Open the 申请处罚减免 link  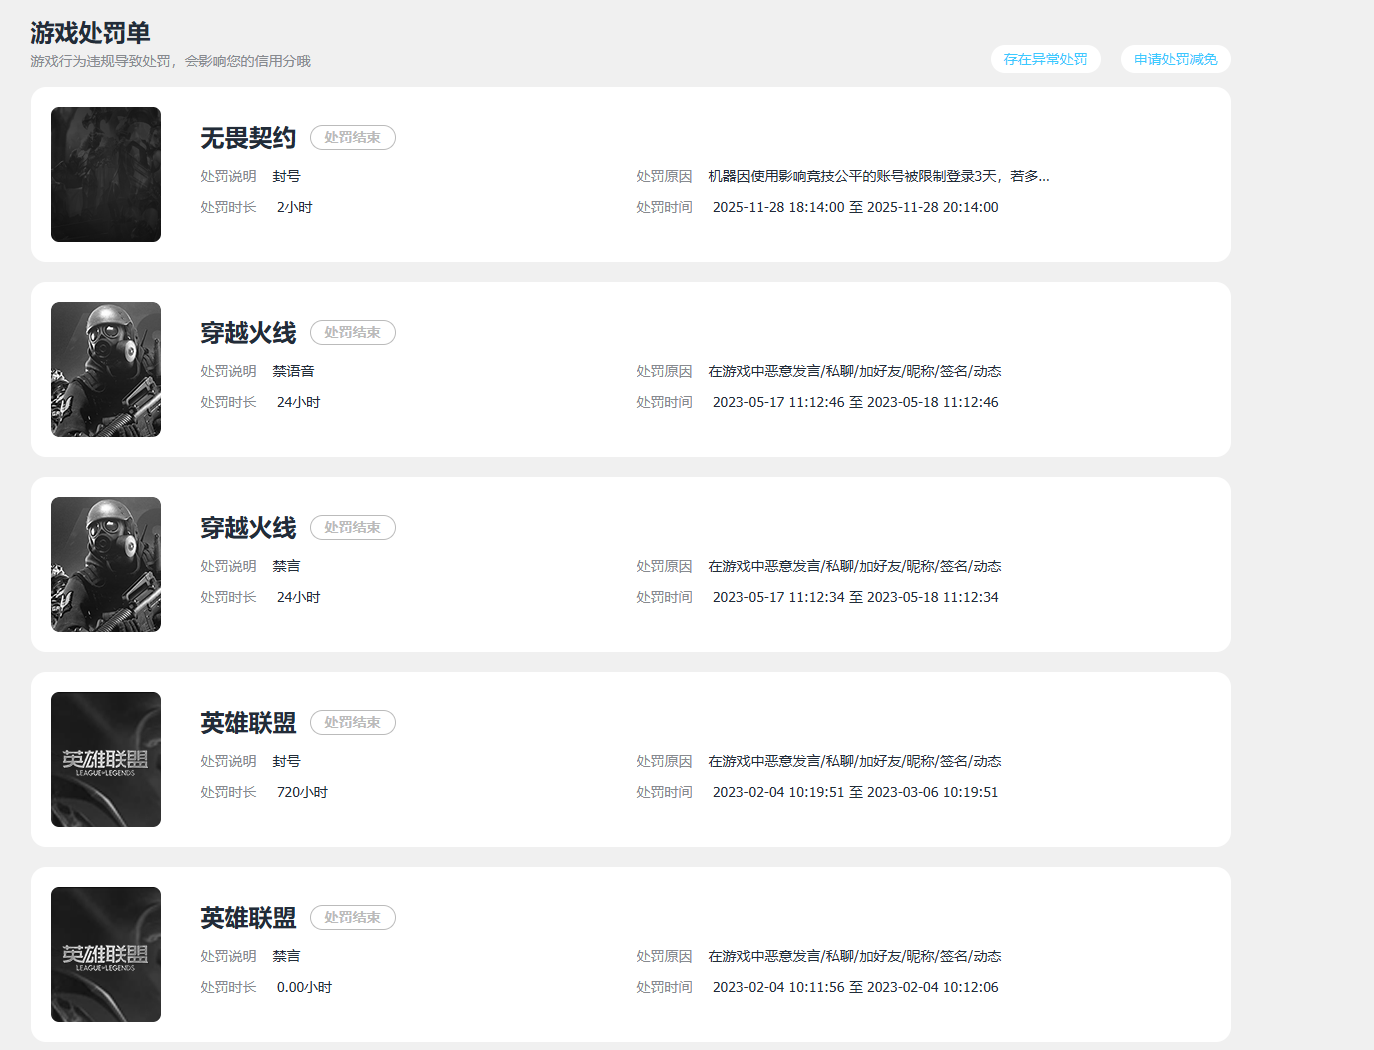1175,59
